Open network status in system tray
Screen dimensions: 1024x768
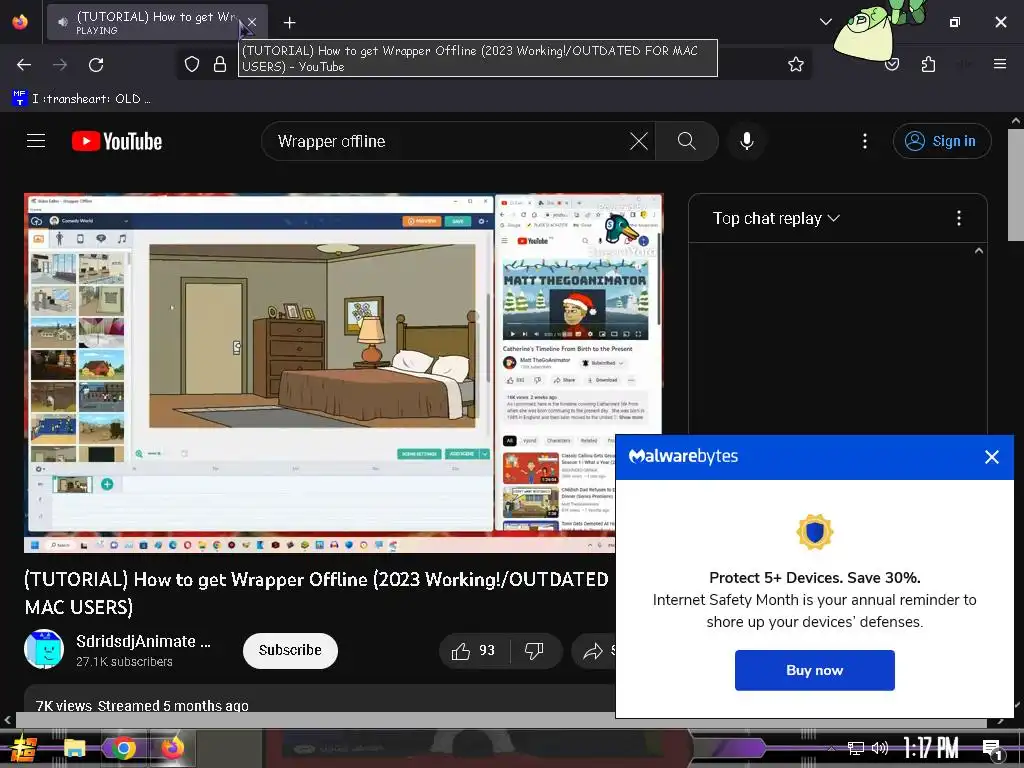[855, 748]
